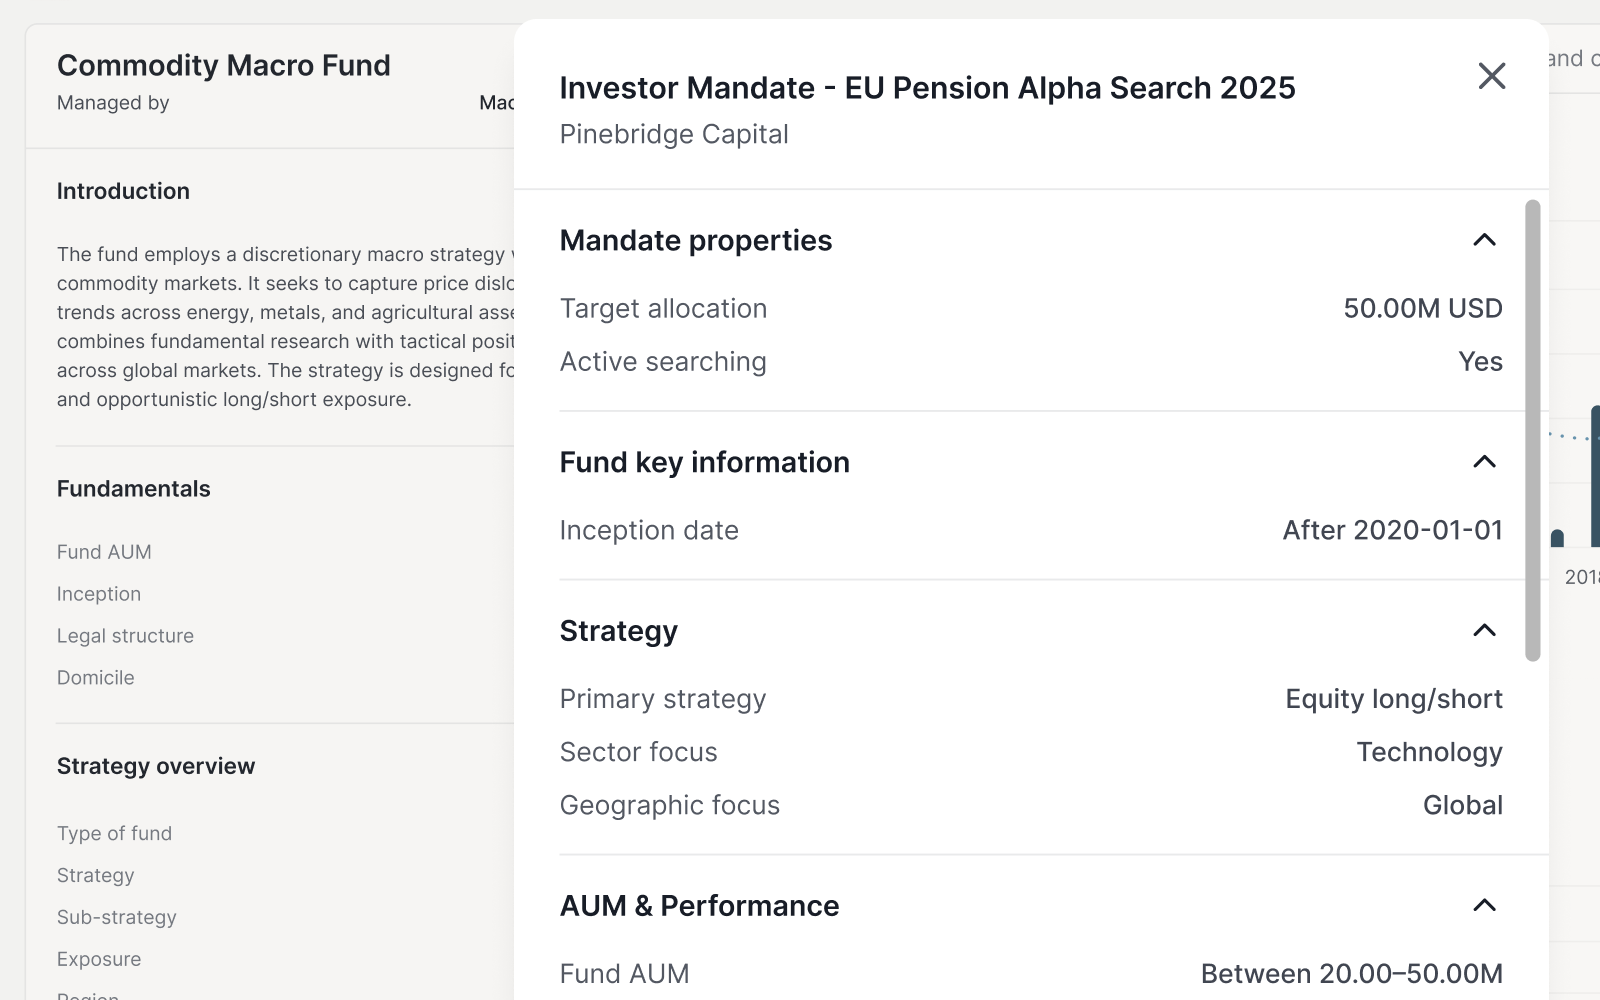Image resolution: width=1600 pixels, height=1000 pixels.
Task: Collapse the Fund key information chevron
Action: [x=1484, y=462]
